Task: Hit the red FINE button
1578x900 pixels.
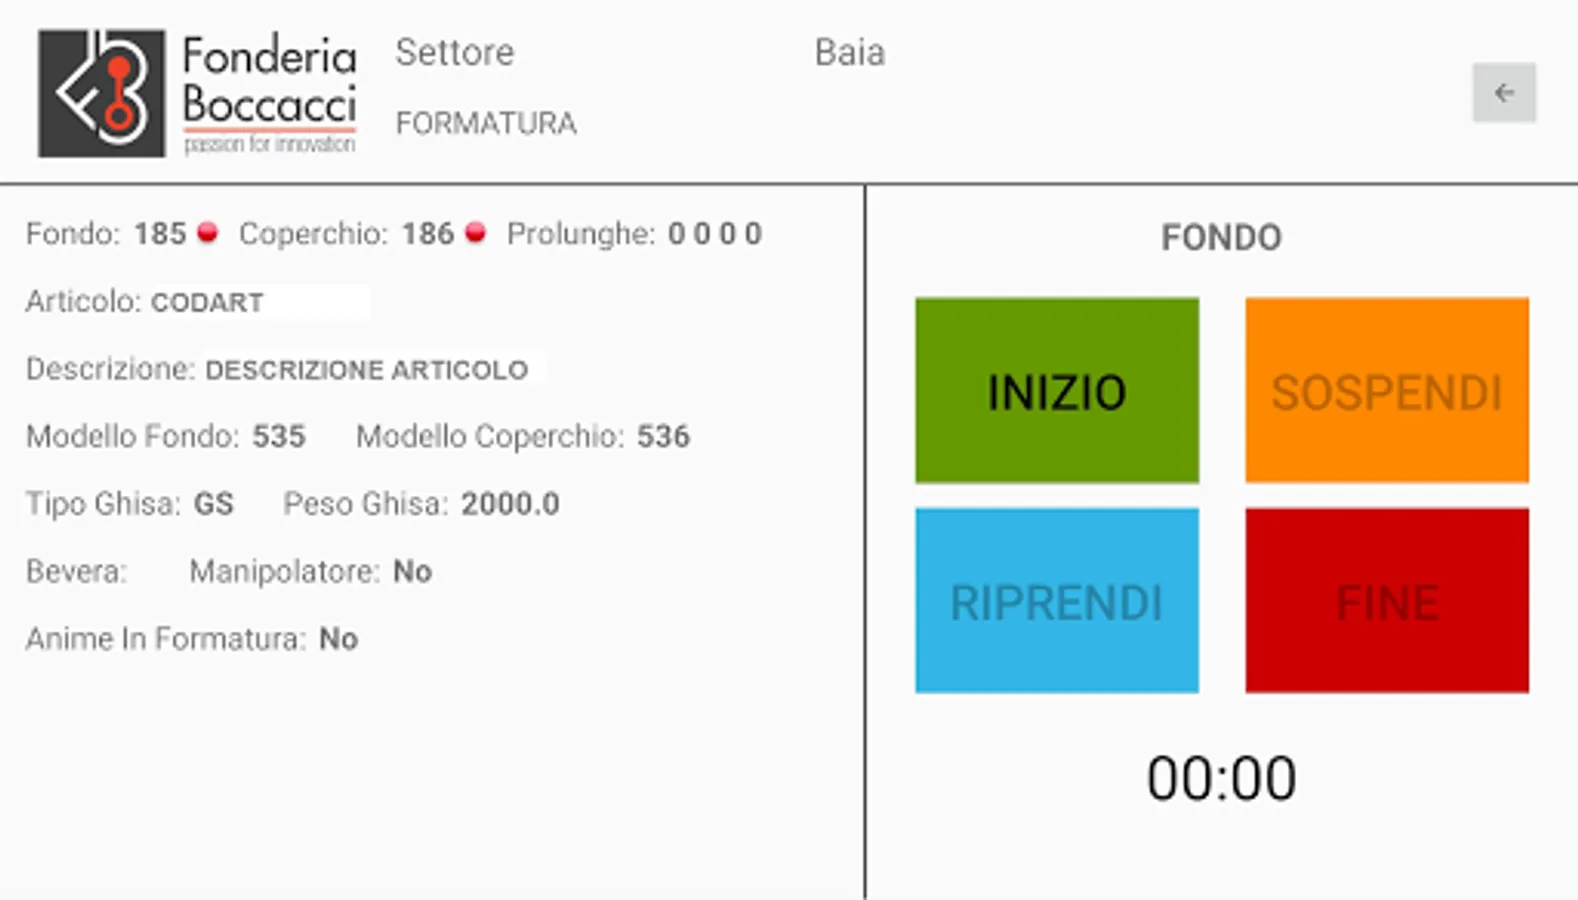Action: pos(1386,601)
